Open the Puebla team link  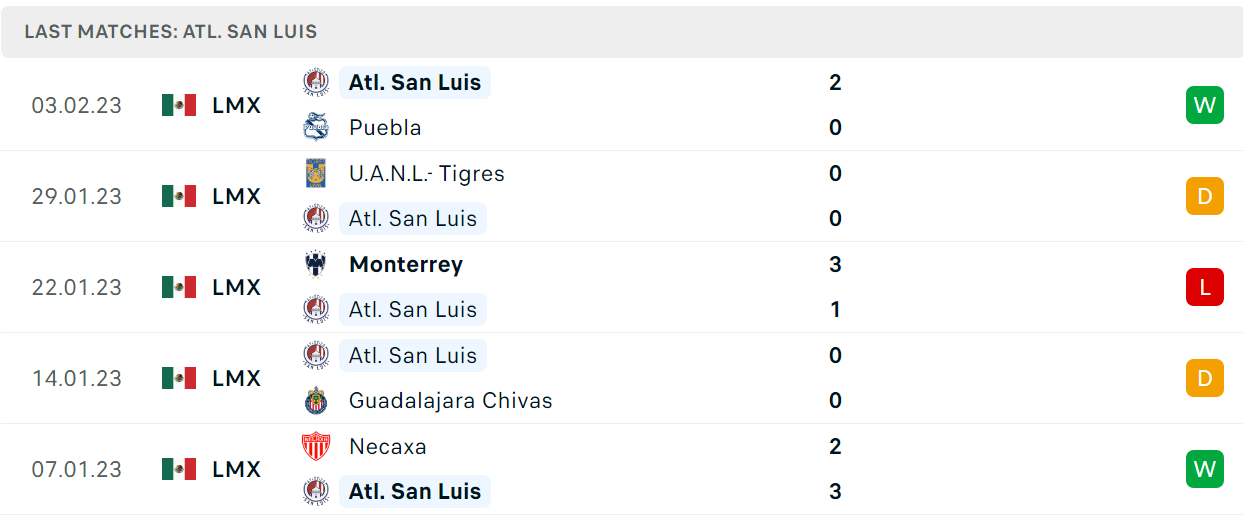click(x=385, y=128)
